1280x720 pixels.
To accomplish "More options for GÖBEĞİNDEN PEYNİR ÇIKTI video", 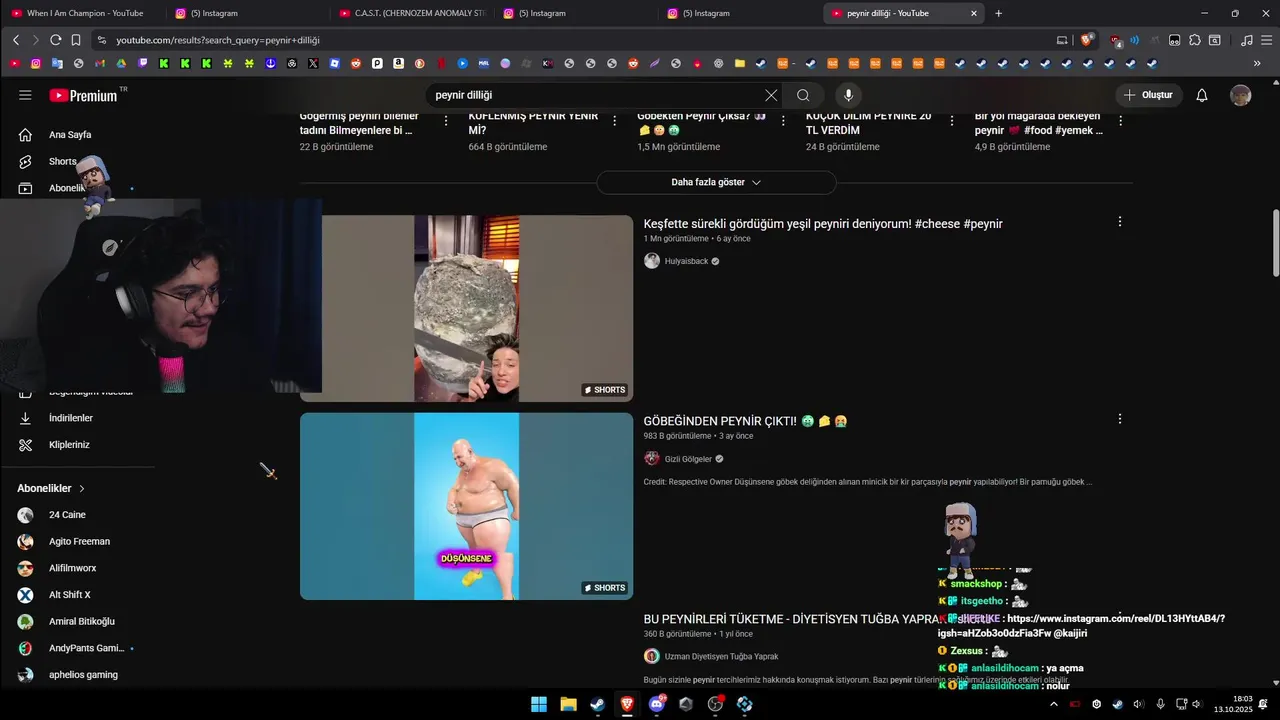I will [x=1119, y=419].
